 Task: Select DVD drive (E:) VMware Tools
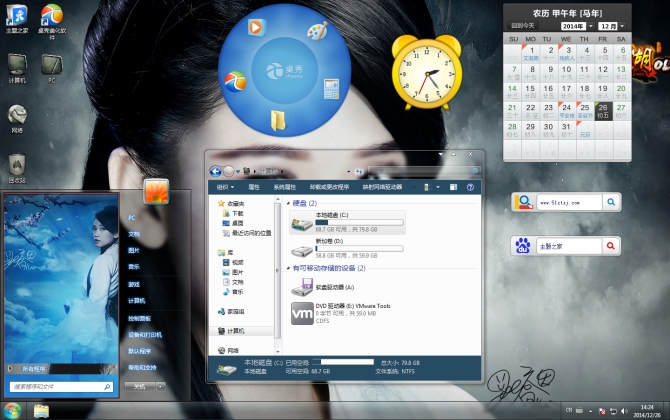[341, 313]
